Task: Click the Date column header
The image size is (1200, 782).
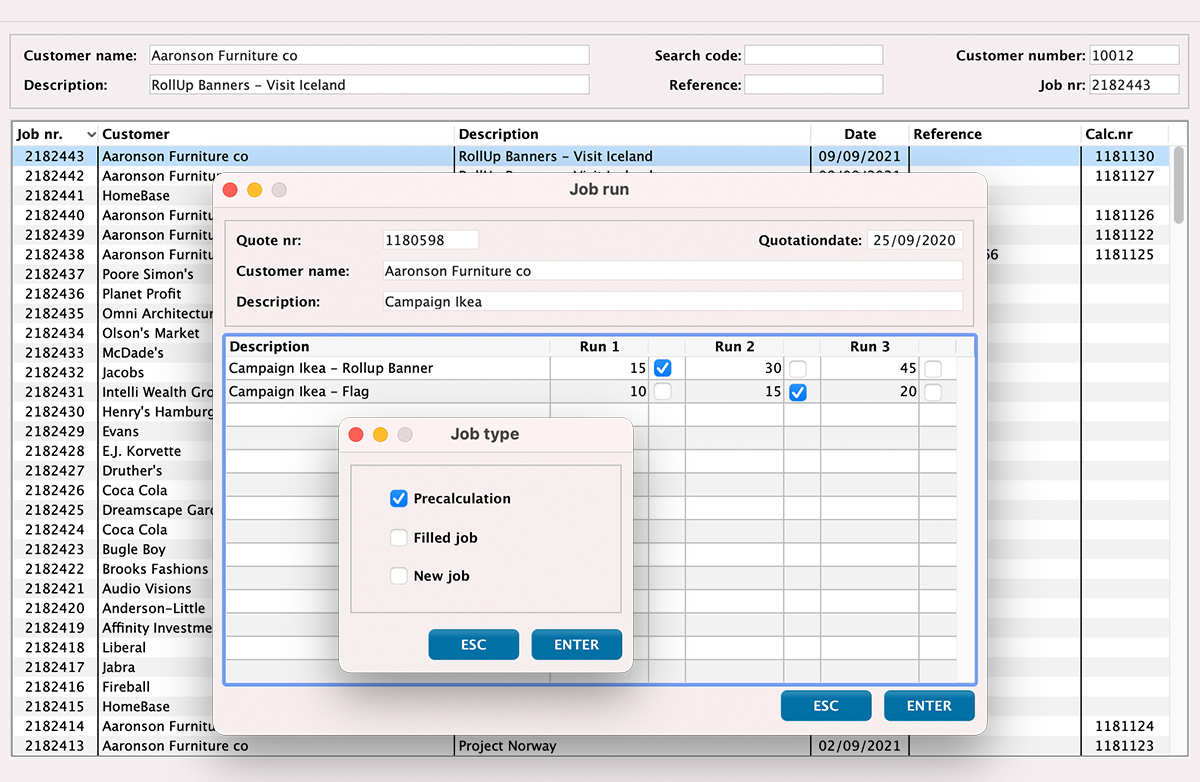Action: (860, 134)
